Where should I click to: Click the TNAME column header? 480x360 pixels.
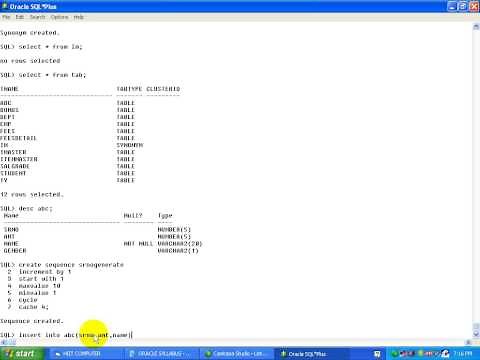[x=9, y=89]
